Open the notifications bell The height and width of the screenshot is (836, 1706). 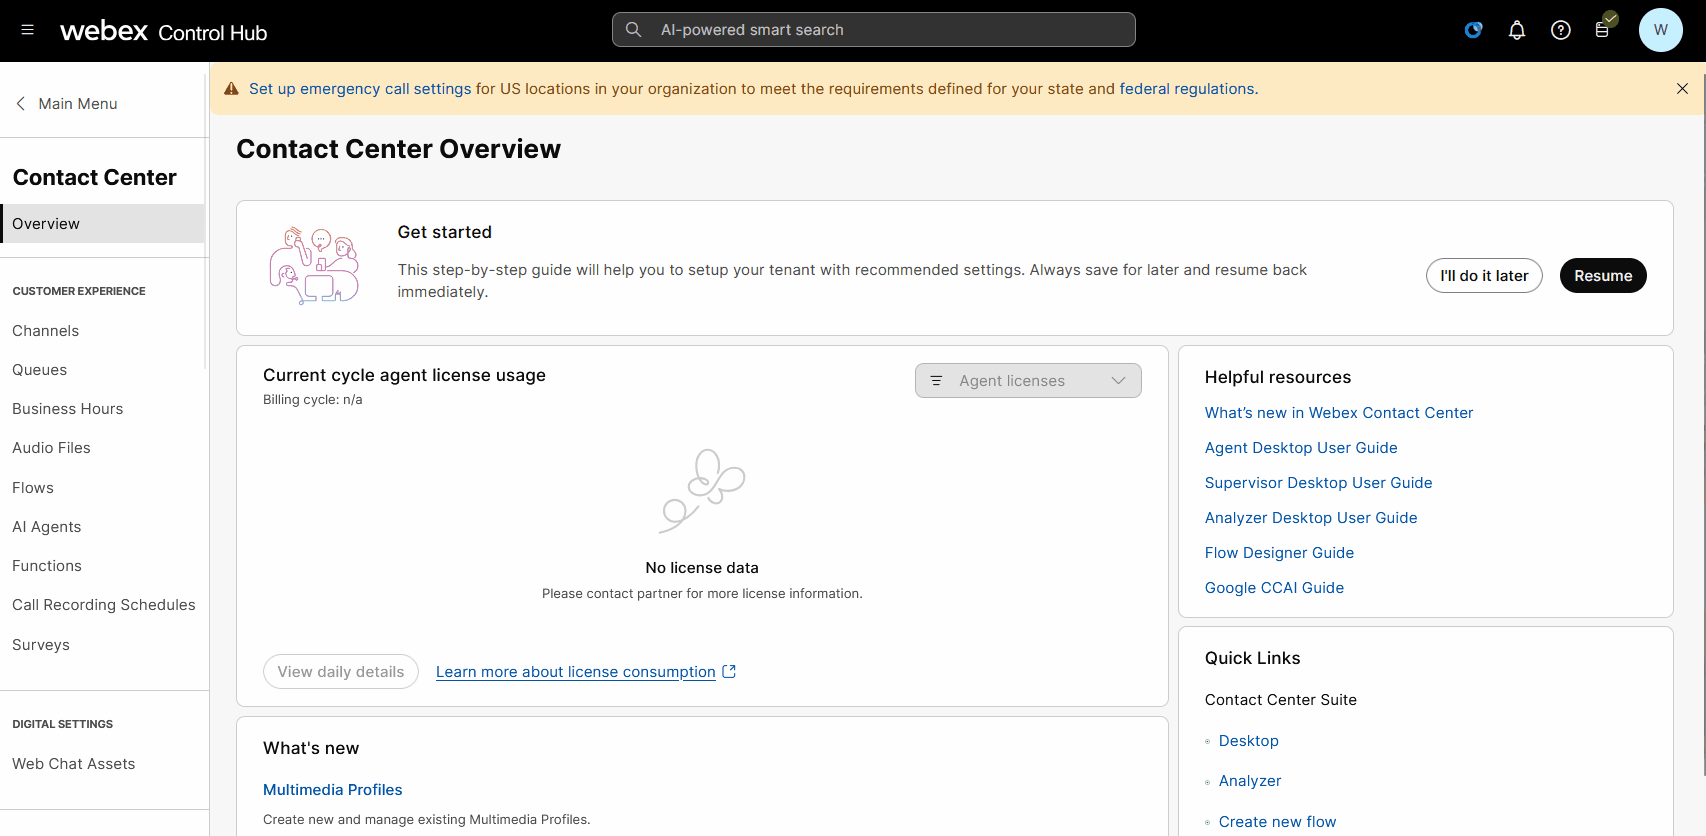[x=1516, y=30]
